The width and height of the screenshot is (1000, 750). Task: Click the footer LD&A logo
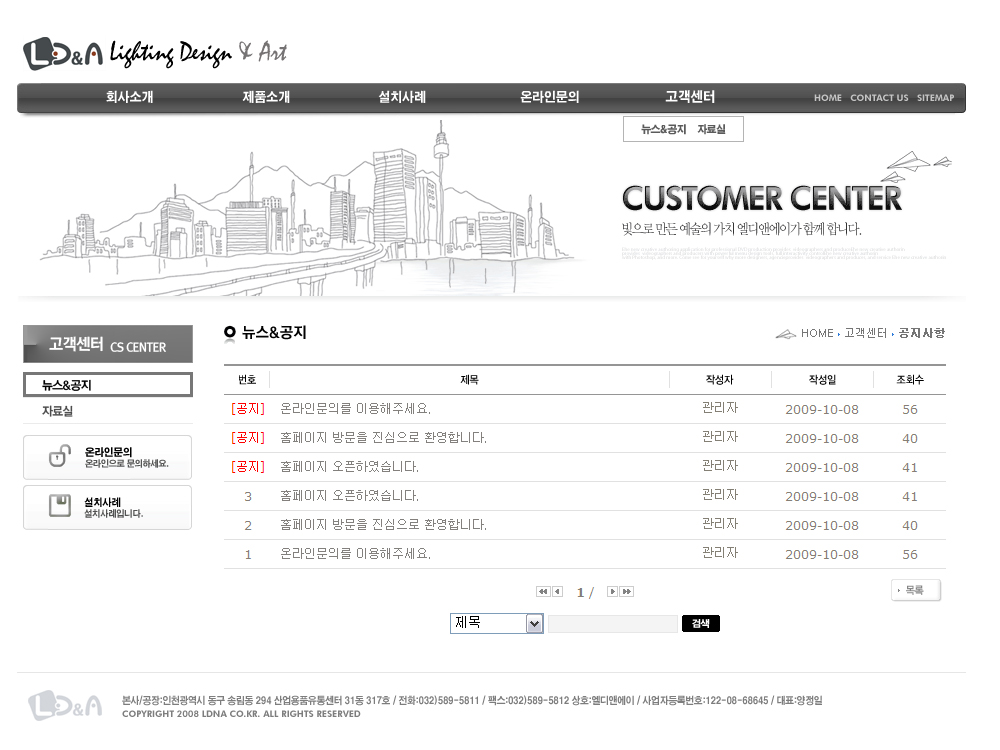pos(65,706)
